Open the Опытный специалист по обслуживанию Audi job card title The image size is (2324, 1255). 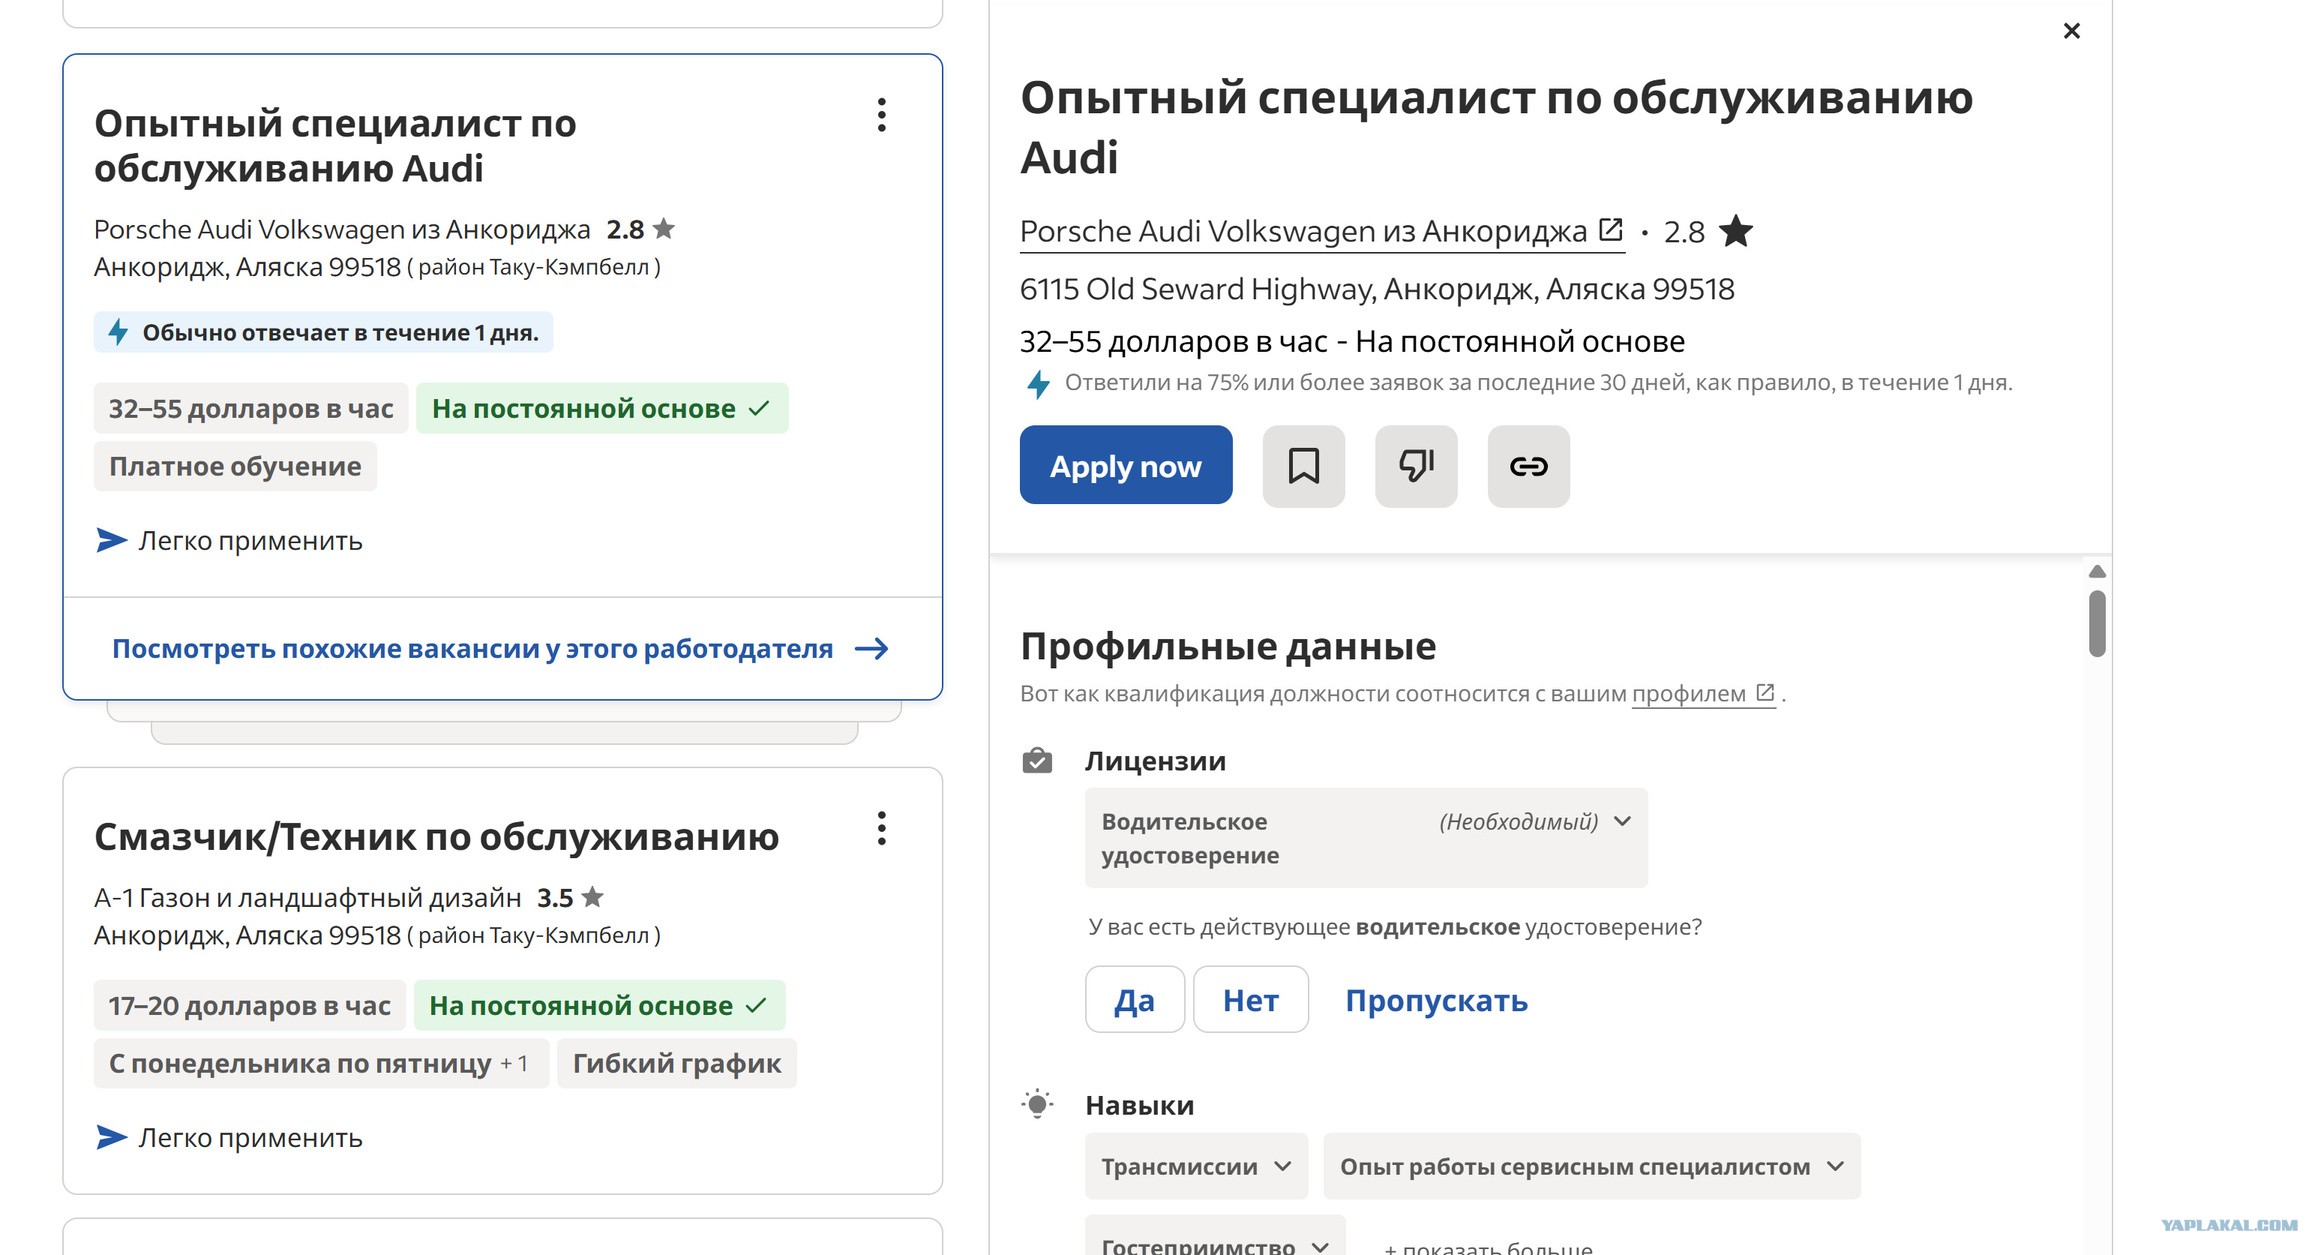coord(335,146)
